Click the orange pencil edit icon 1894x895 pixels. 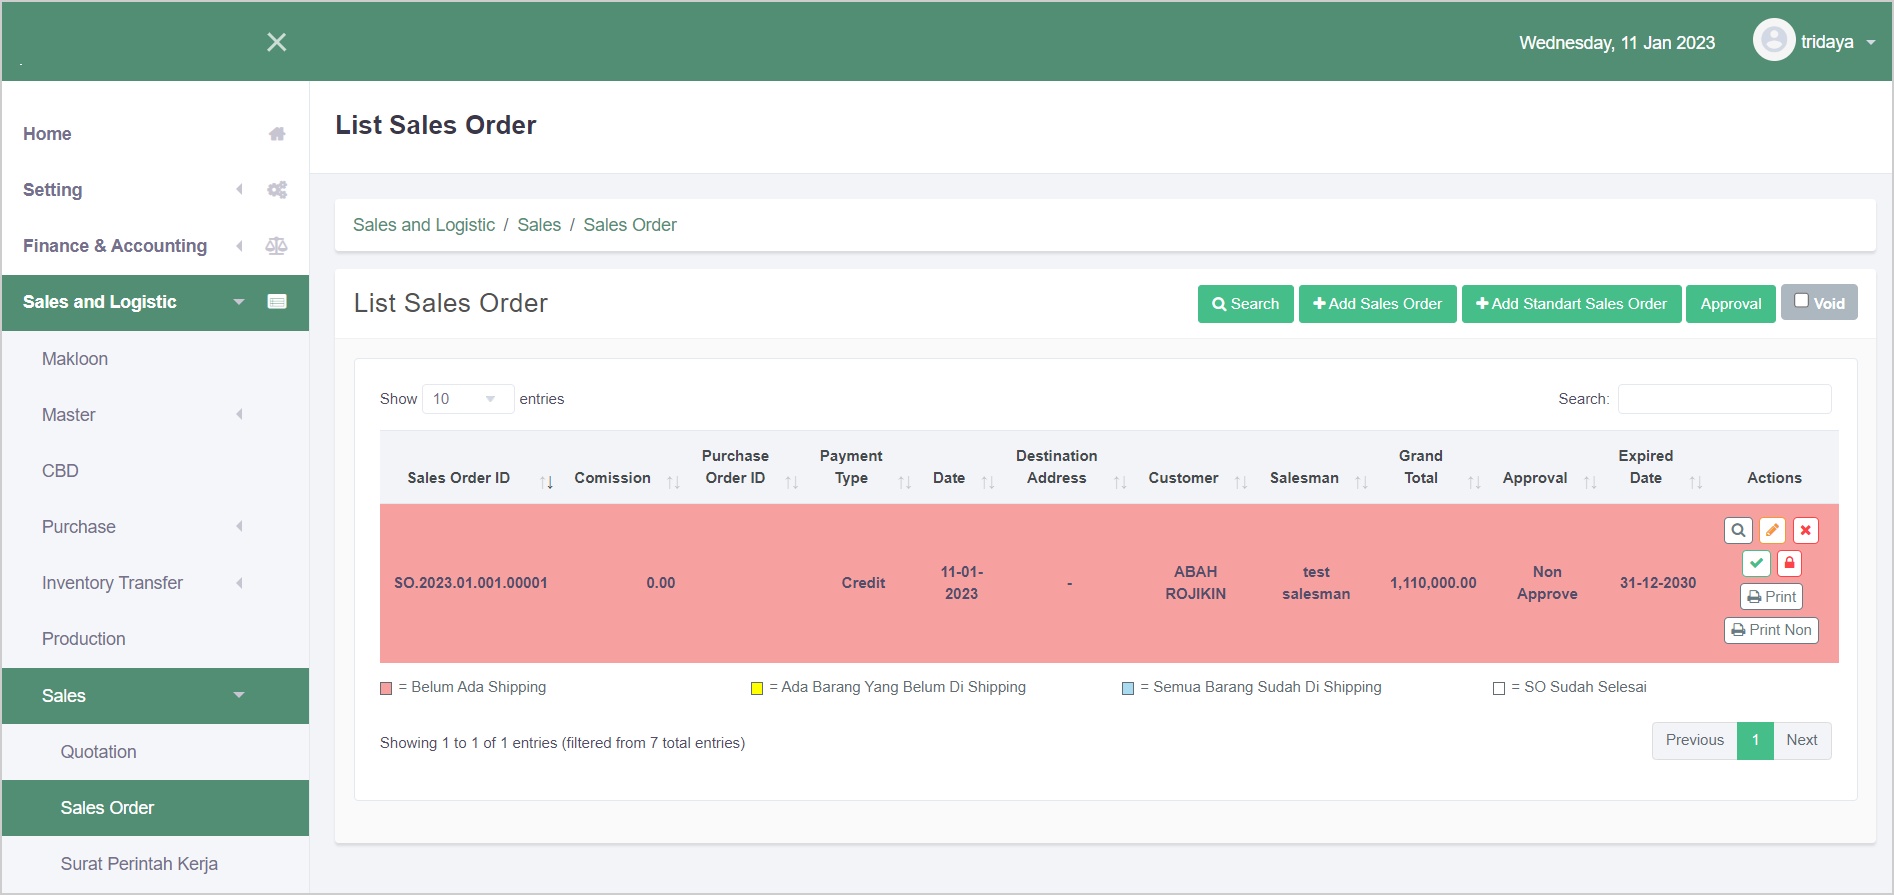tap(1772, 530)
